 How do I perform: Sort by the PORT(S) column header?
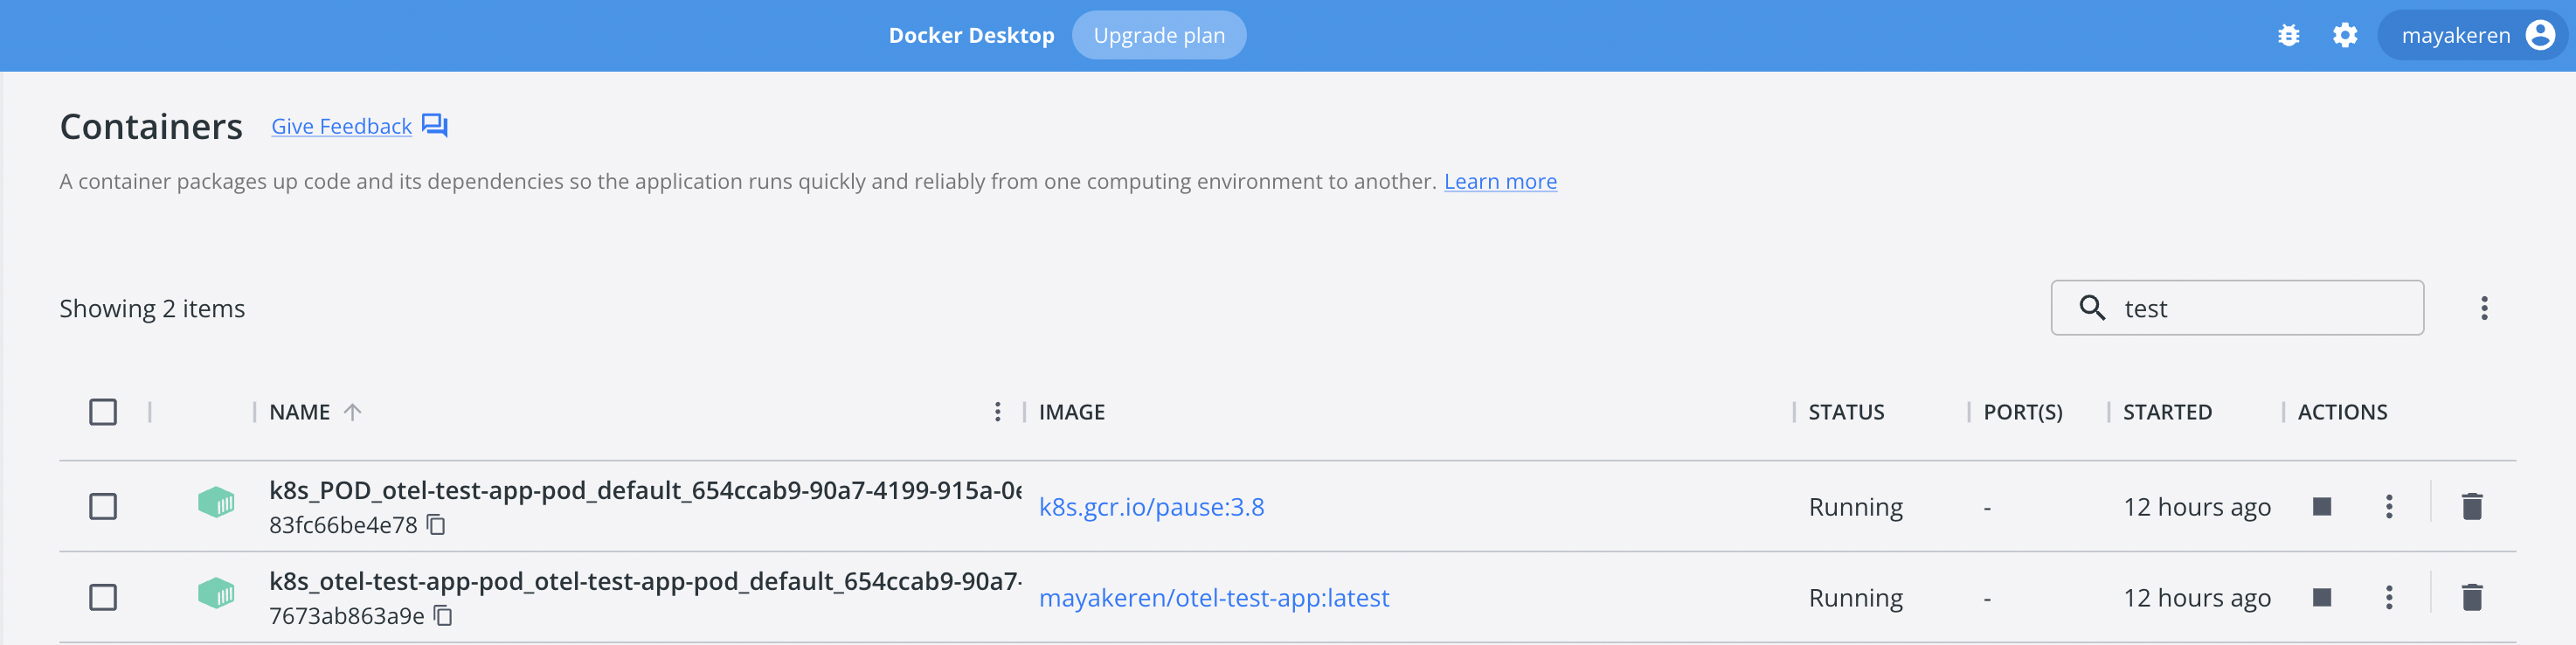(2023, 412)
